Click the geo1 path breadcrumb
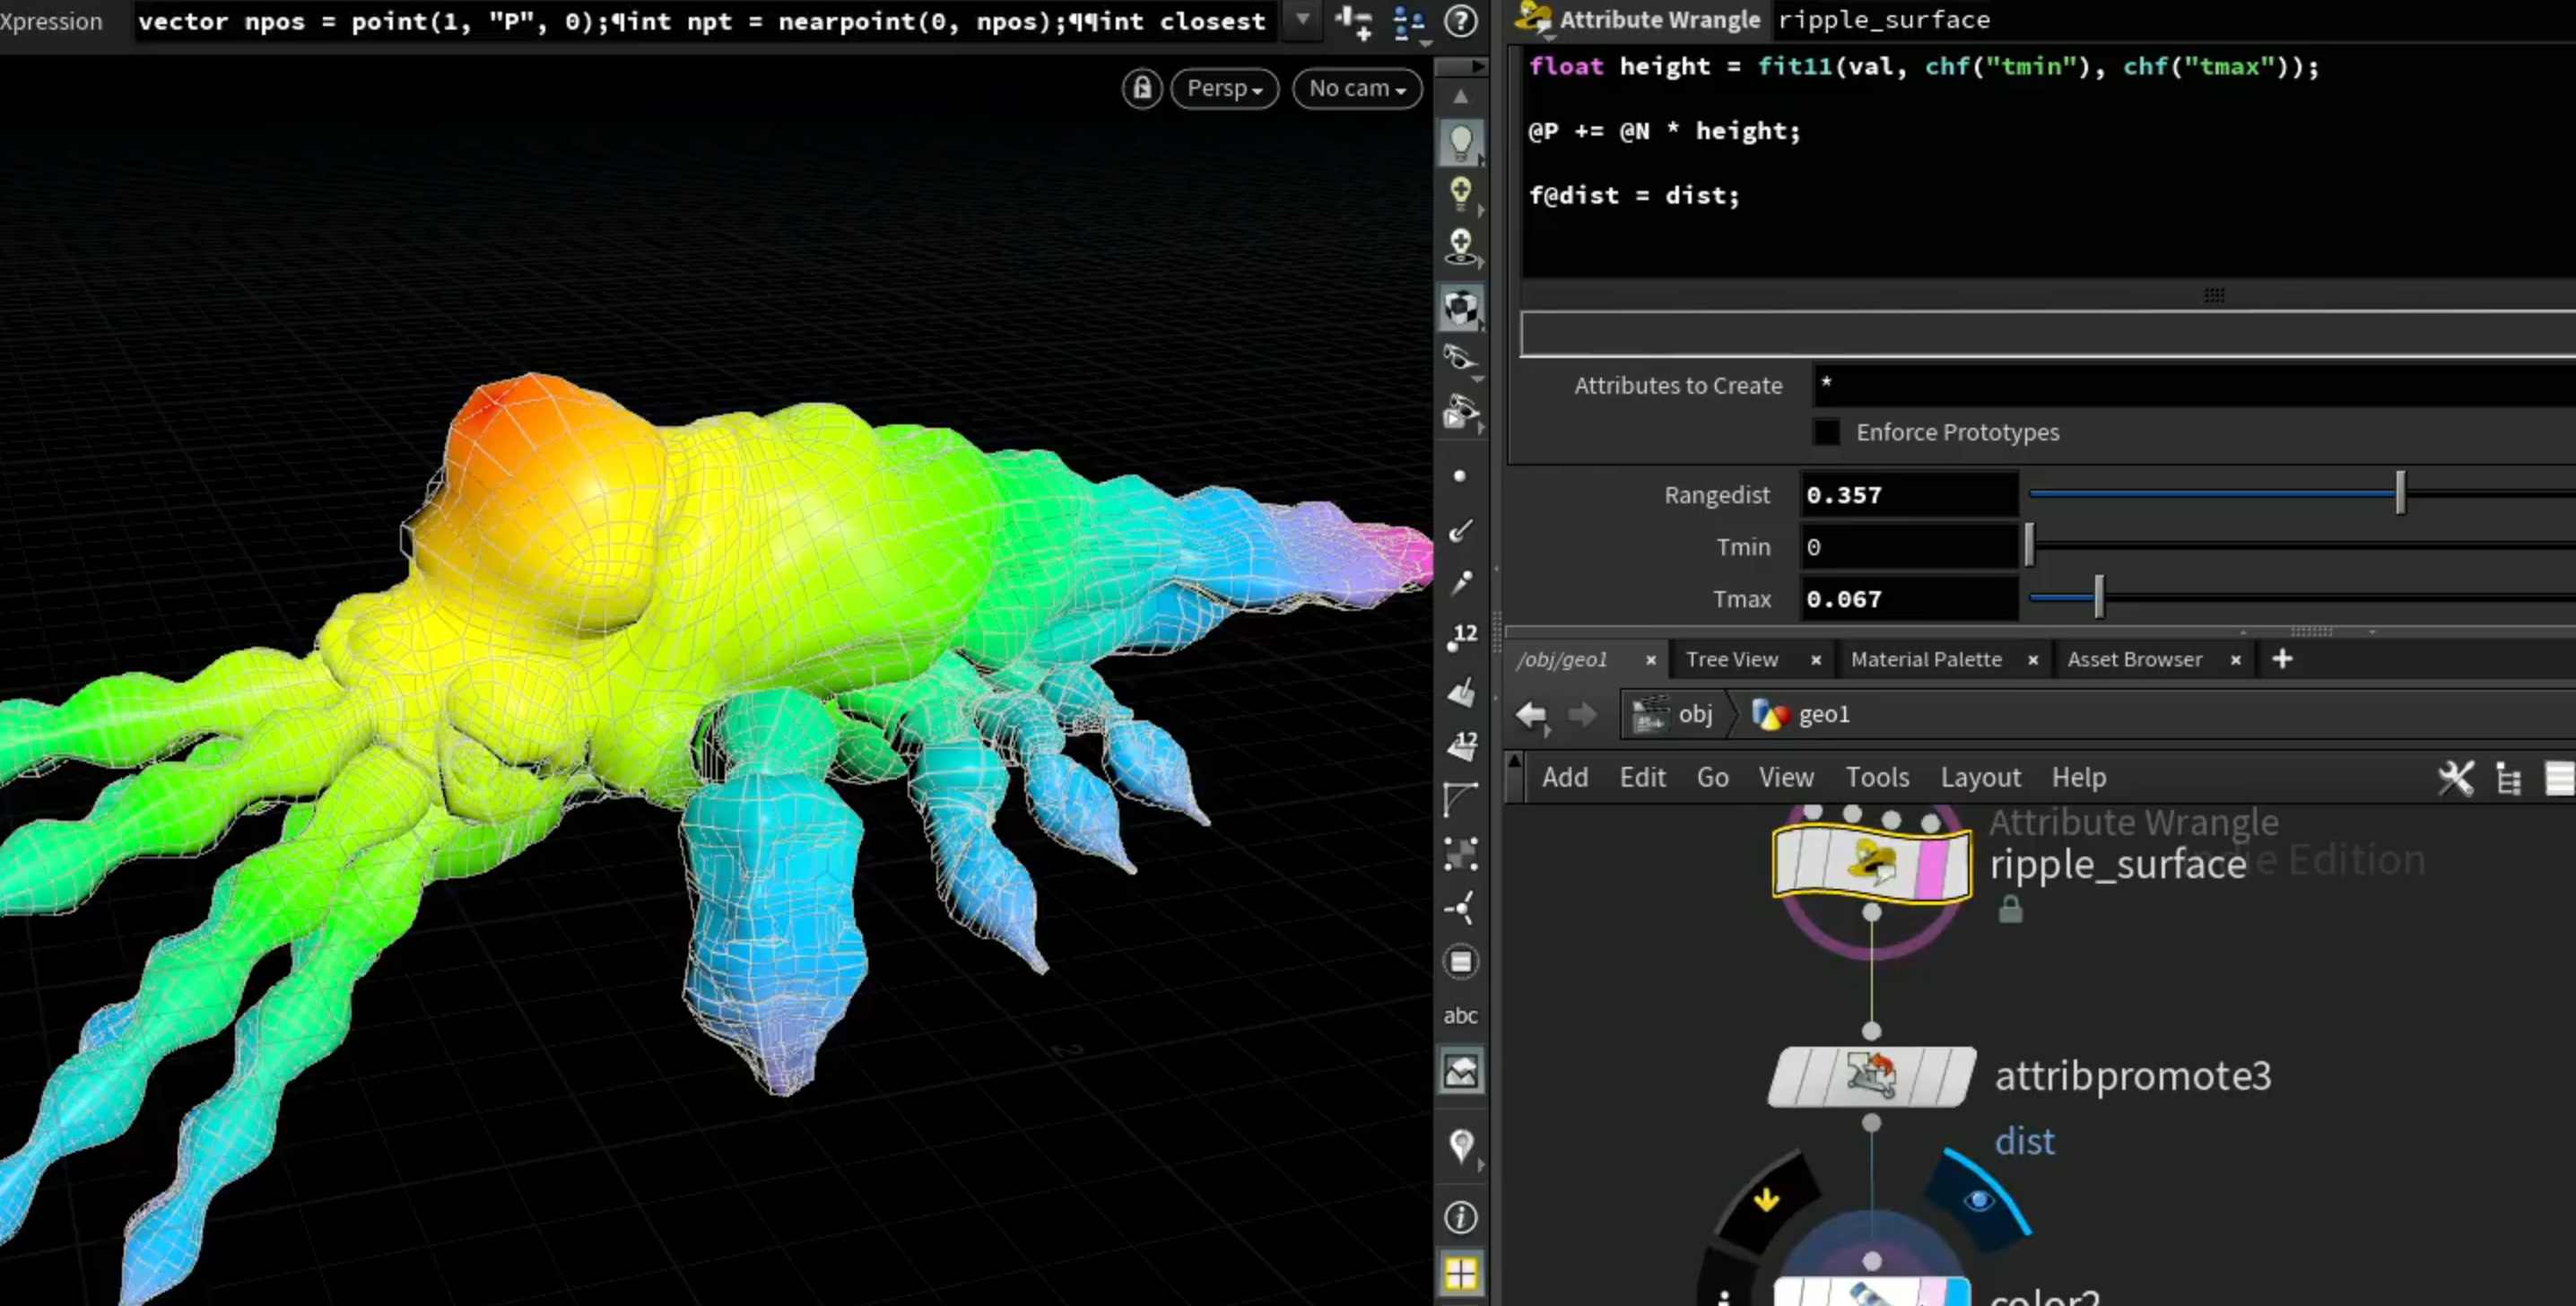The image size is (2576, 1306). coord(1802,715)
